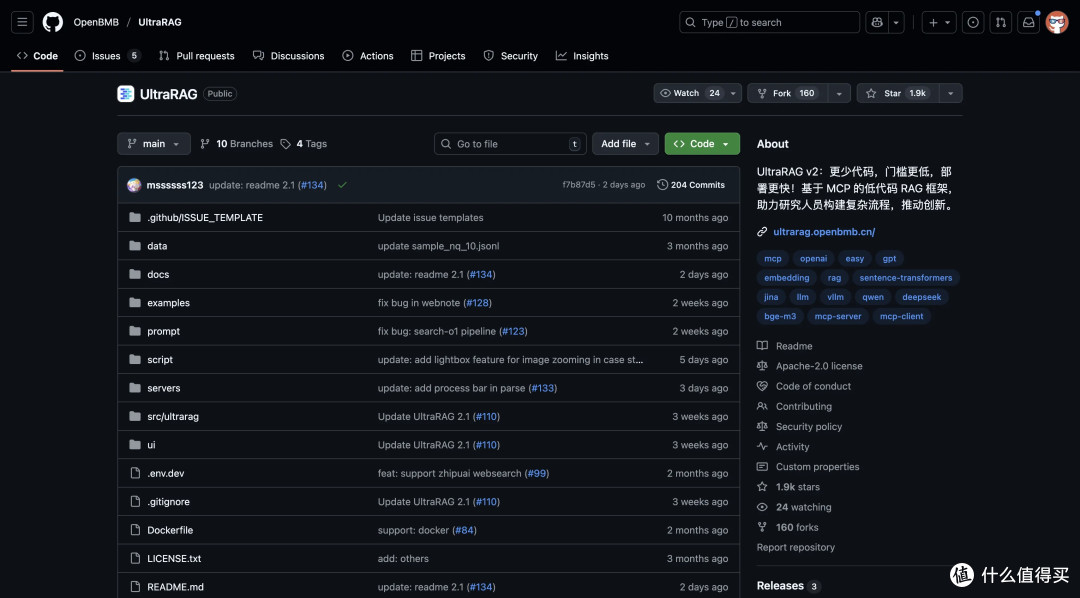View 10 Branches link
Screen dimensions: 1080x598
(236, 143)
